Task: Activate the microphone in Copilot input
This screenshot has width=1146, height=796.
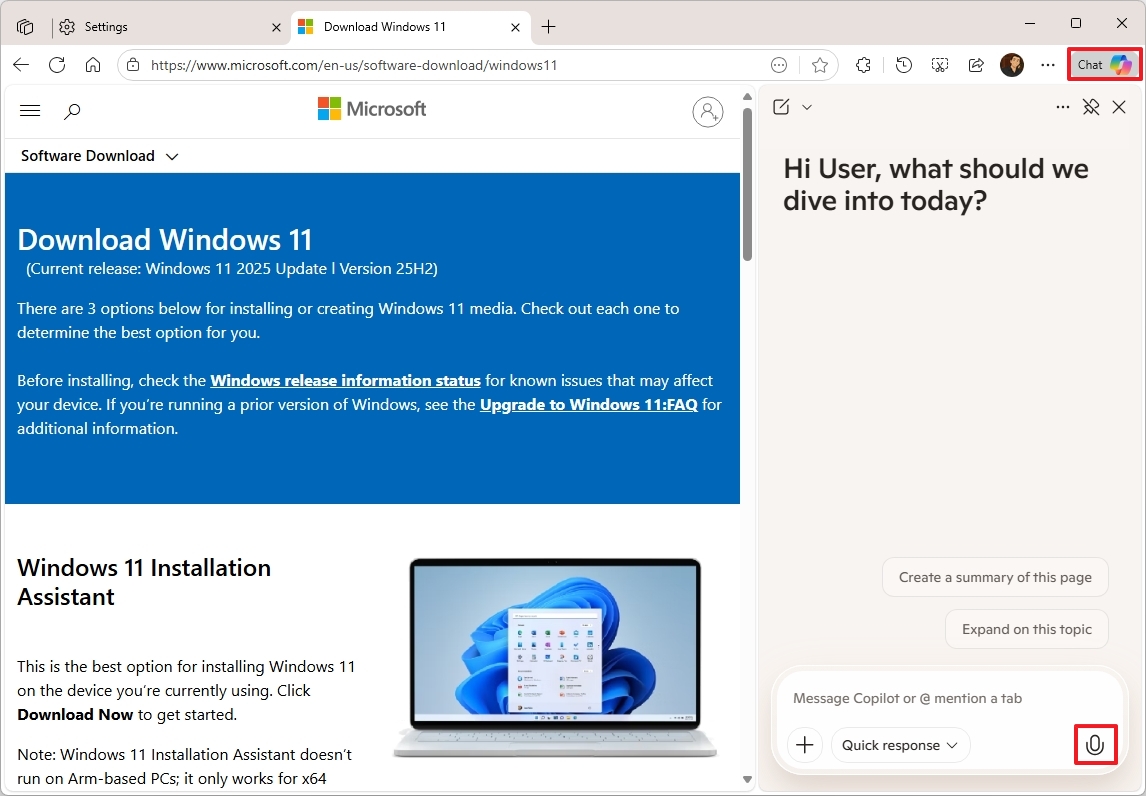Action: [x=1095, y=745]
